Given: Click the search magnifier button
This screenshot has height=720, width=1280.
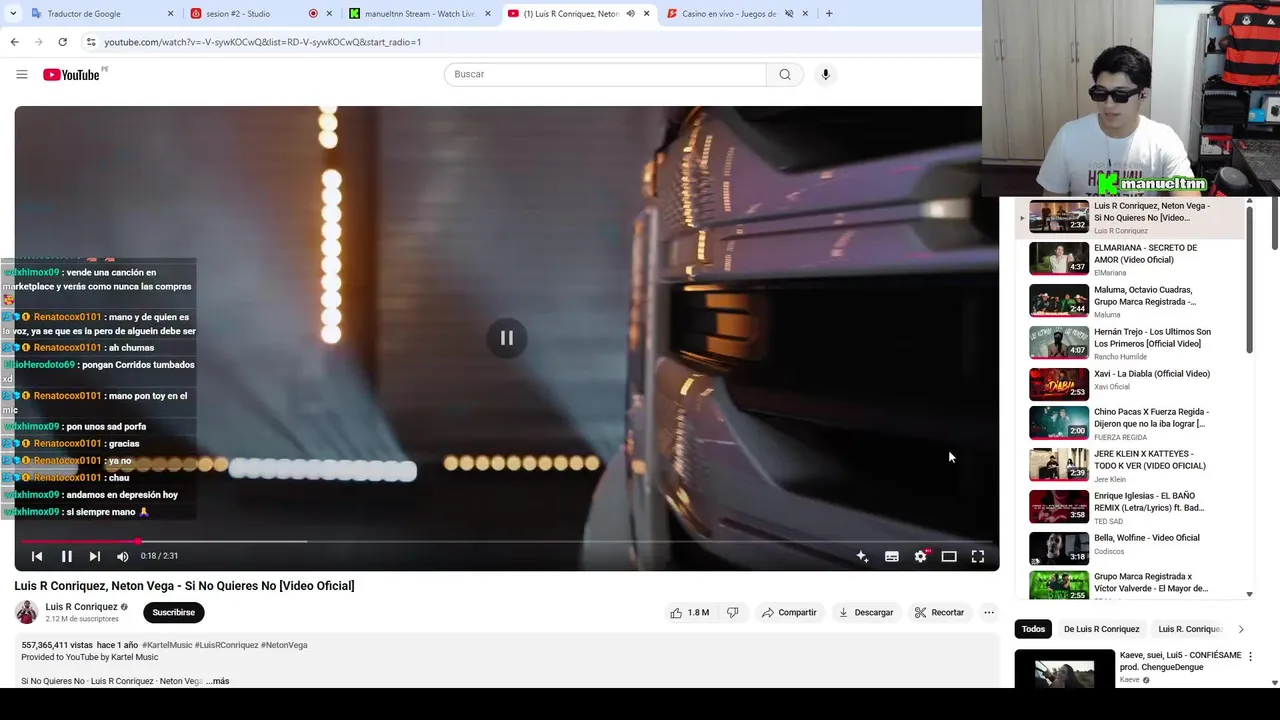Looking at the screenshot, I should click(x=785, y=74).
